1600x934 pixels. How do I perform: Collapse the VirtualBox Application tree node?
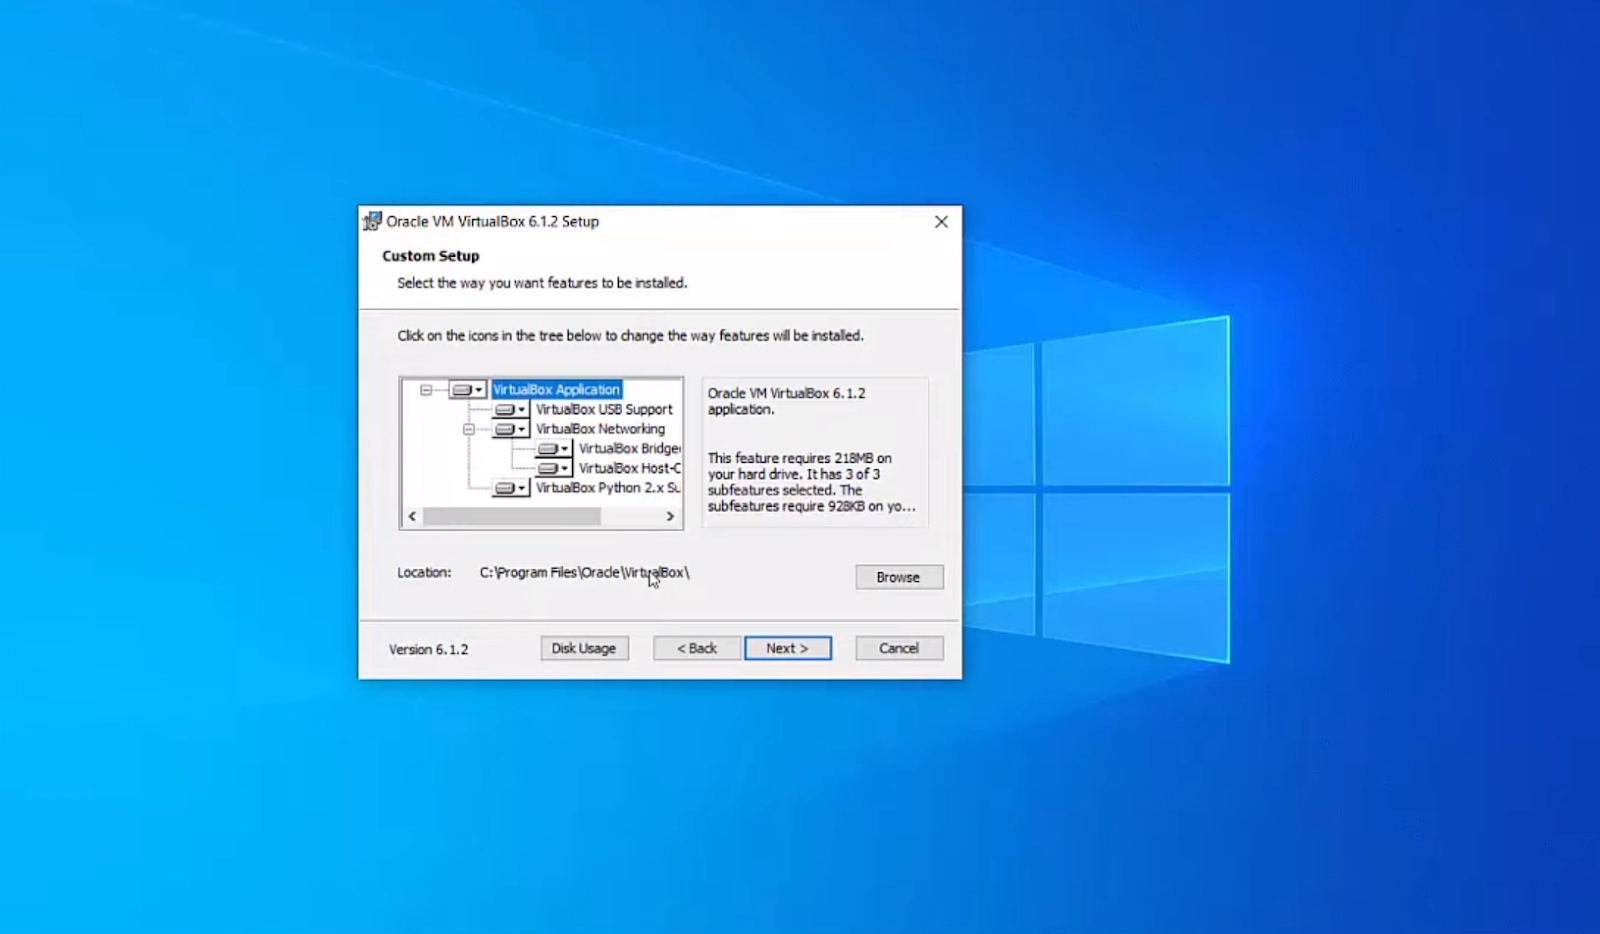click(x=426, y=390)
